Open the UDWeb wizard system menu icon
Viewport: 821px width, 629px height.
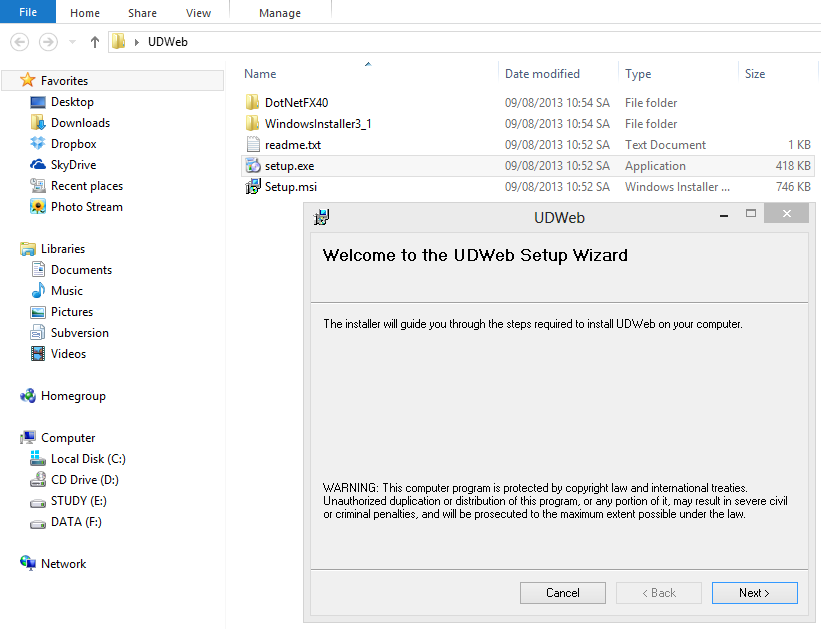[321, 216]
